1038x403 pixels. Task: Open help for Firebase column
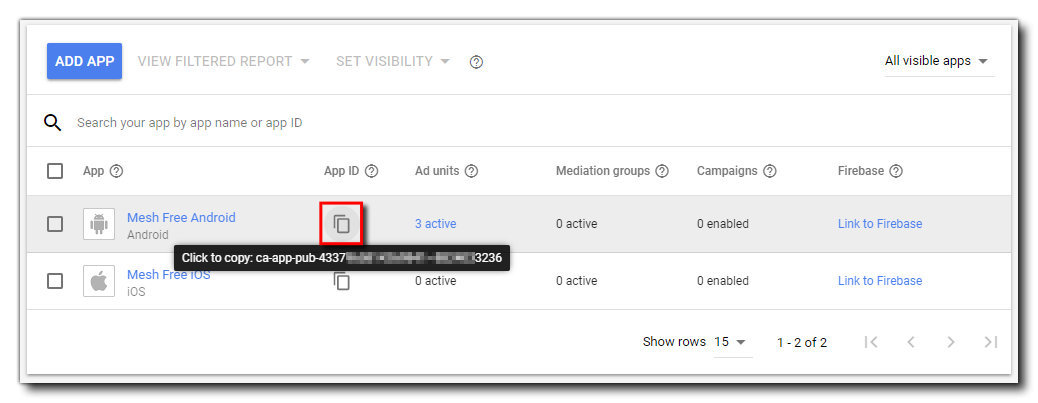[896, 171]
